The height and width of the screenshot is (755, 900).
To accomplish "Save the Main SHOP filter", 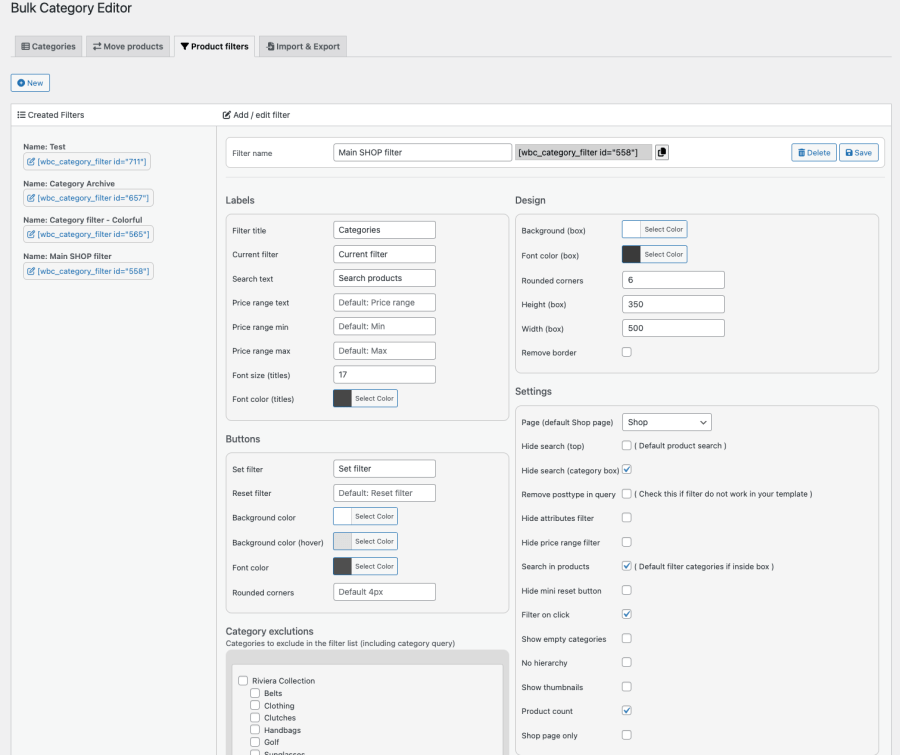I will tap(857, 151).
